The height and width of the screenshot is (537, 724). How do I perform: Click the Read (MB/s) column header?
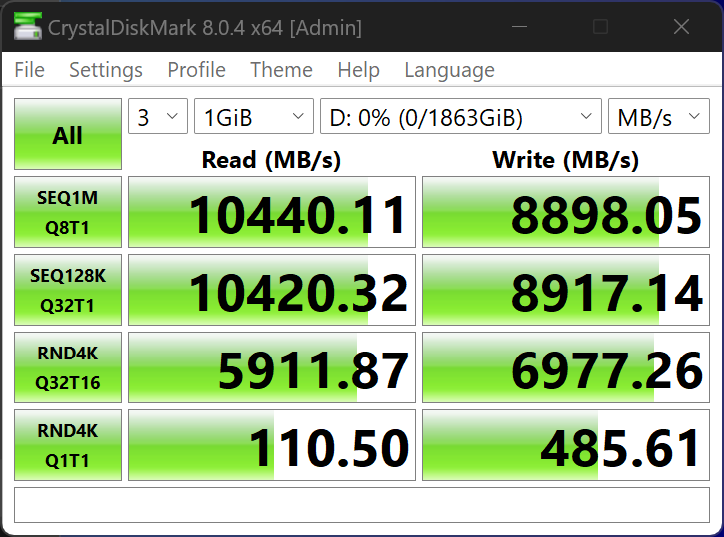click(x=272, y=160)
